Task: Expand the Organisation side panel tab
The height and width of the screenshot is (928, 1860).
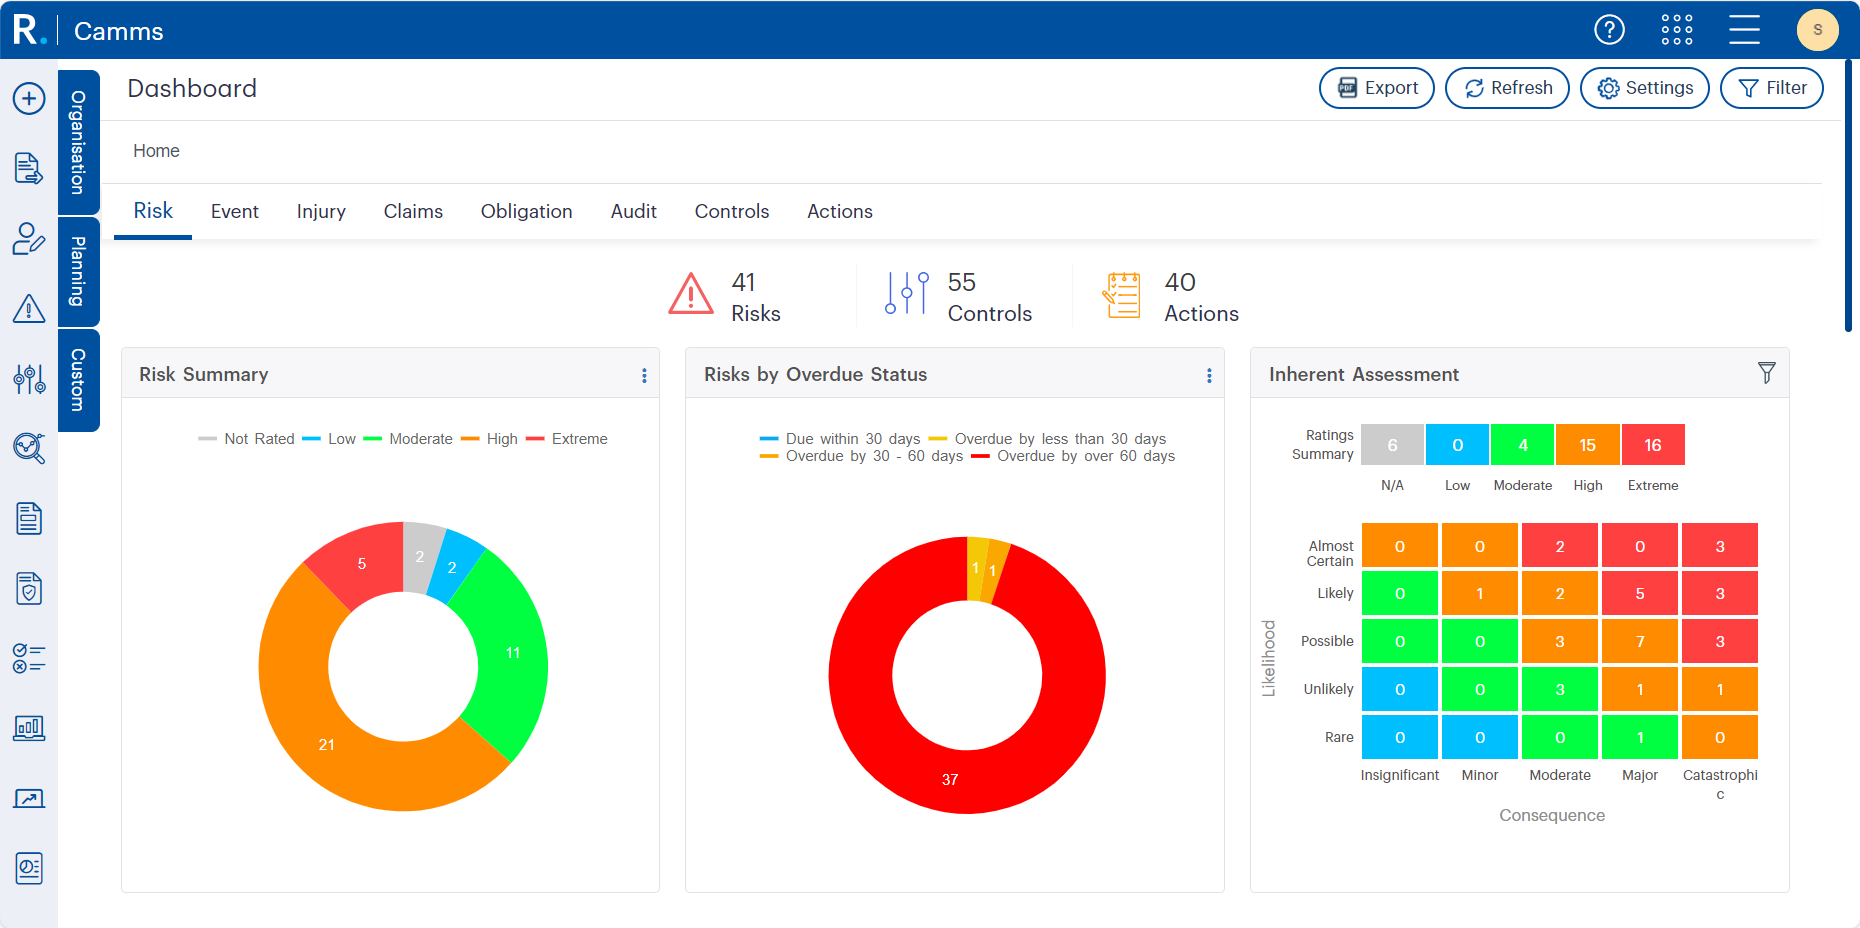Action: click(x=78, y=142)
